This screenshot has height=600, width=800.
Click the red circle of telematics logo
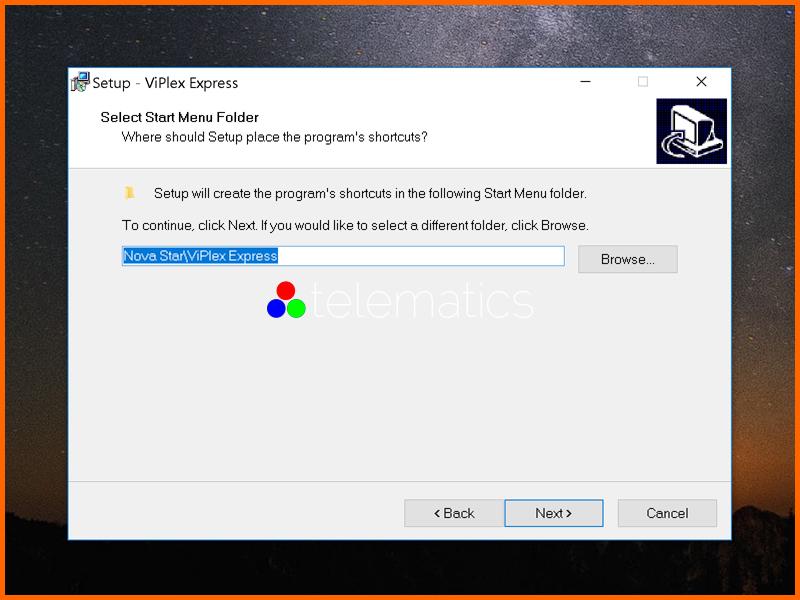286,290
